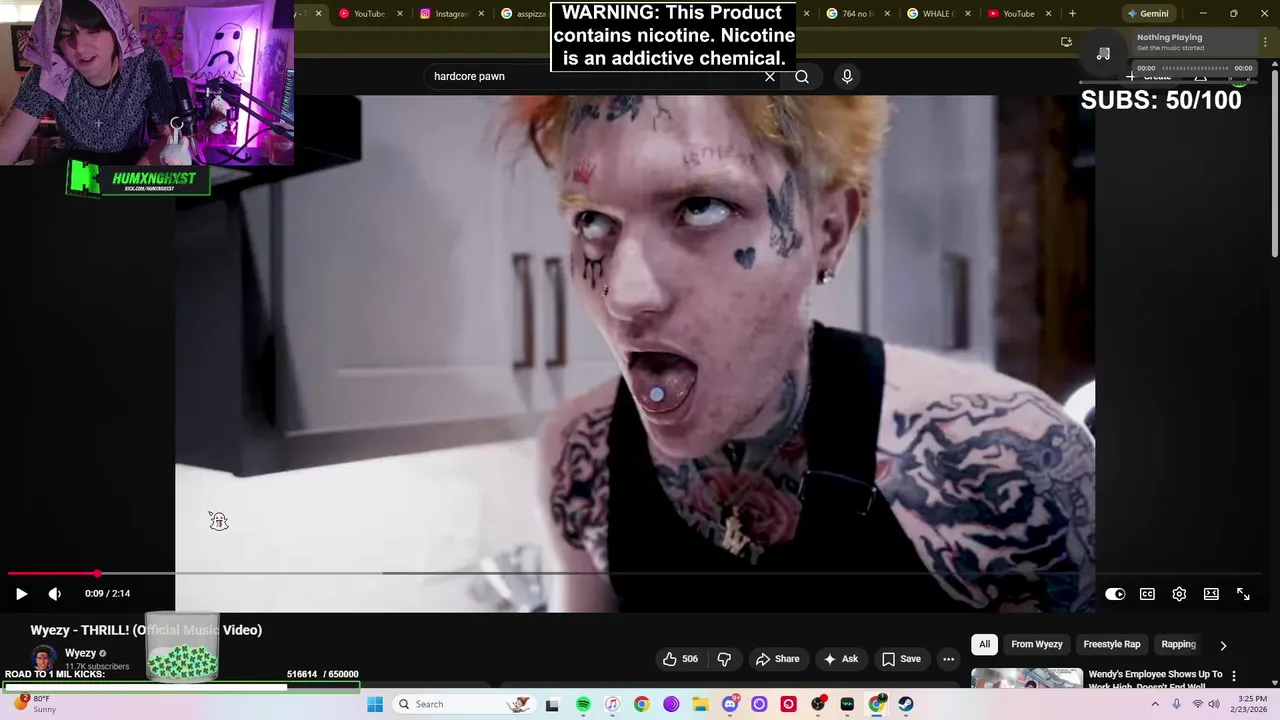This screenshot has width=1280, height=720.
Task: Show hidden system tray icons
Action: click(1155, 704)
